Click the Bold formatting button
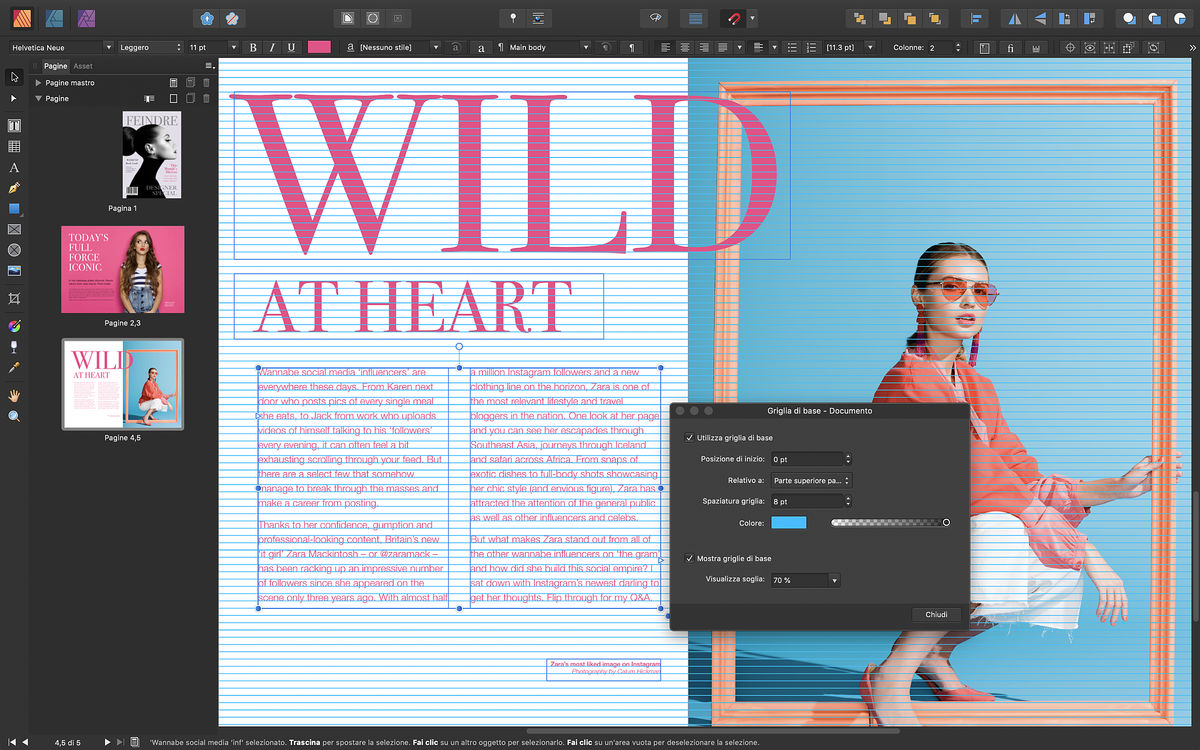 coord(253,47)
